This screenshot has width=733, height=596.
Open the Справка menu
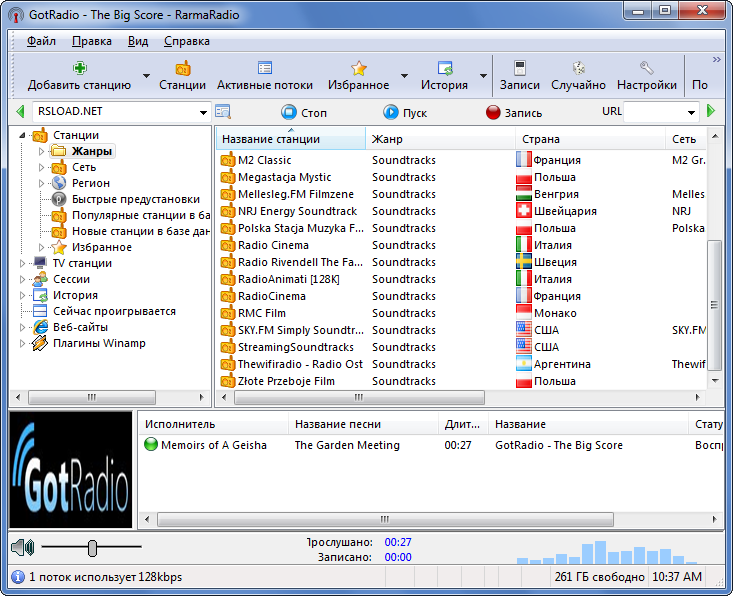pos(187,41)
